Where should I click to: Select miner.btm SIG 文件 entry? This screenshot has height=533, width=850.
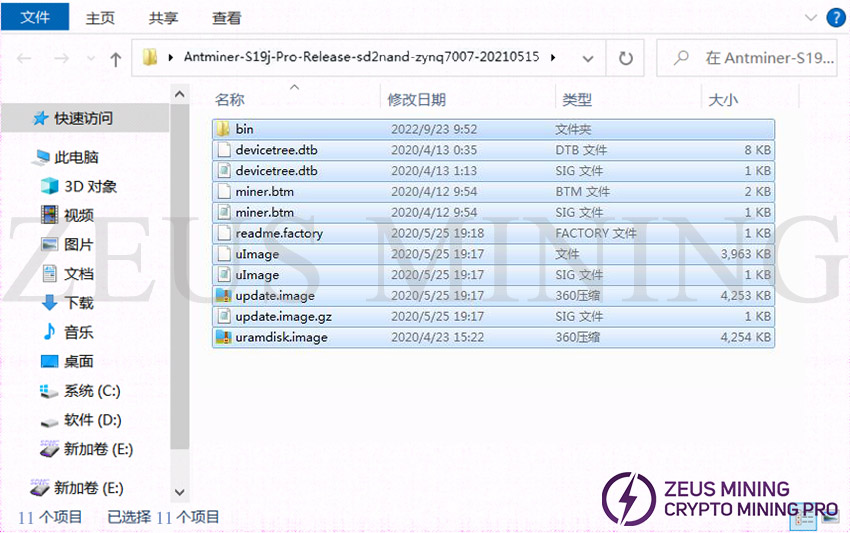pyautogui.click(x=493, y=212)
